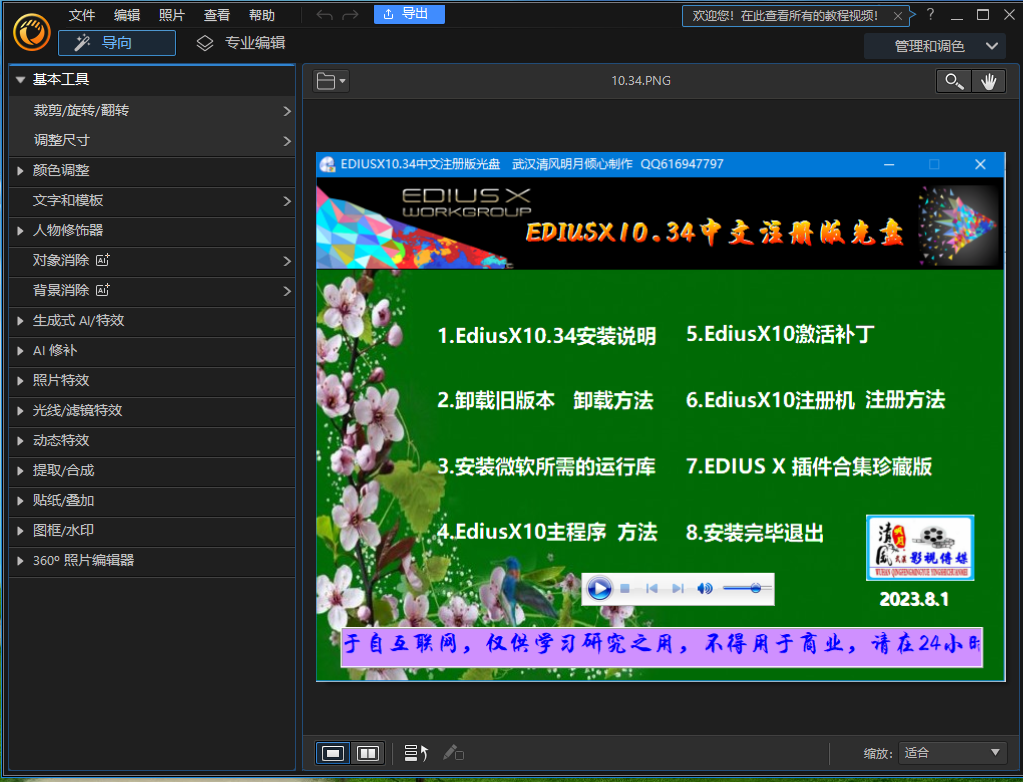This screenshot has height=782, width=1023.
Task: Click 1.EdiusX10.34安装说明 in the image
Action: pos(547,336)
